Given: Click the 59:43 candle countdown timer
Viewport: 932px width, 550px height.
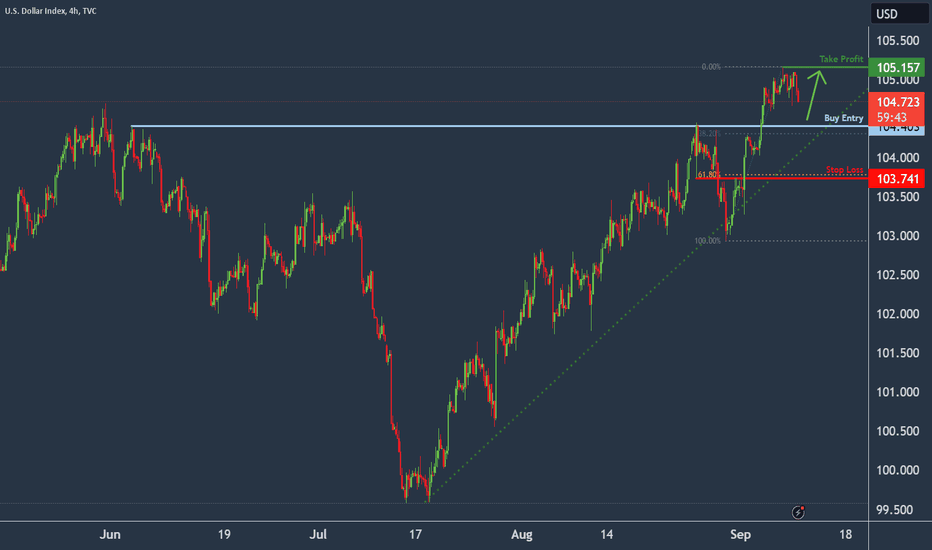Looking at the screenshot, I should pyautogui.click(x=892, y=117).
